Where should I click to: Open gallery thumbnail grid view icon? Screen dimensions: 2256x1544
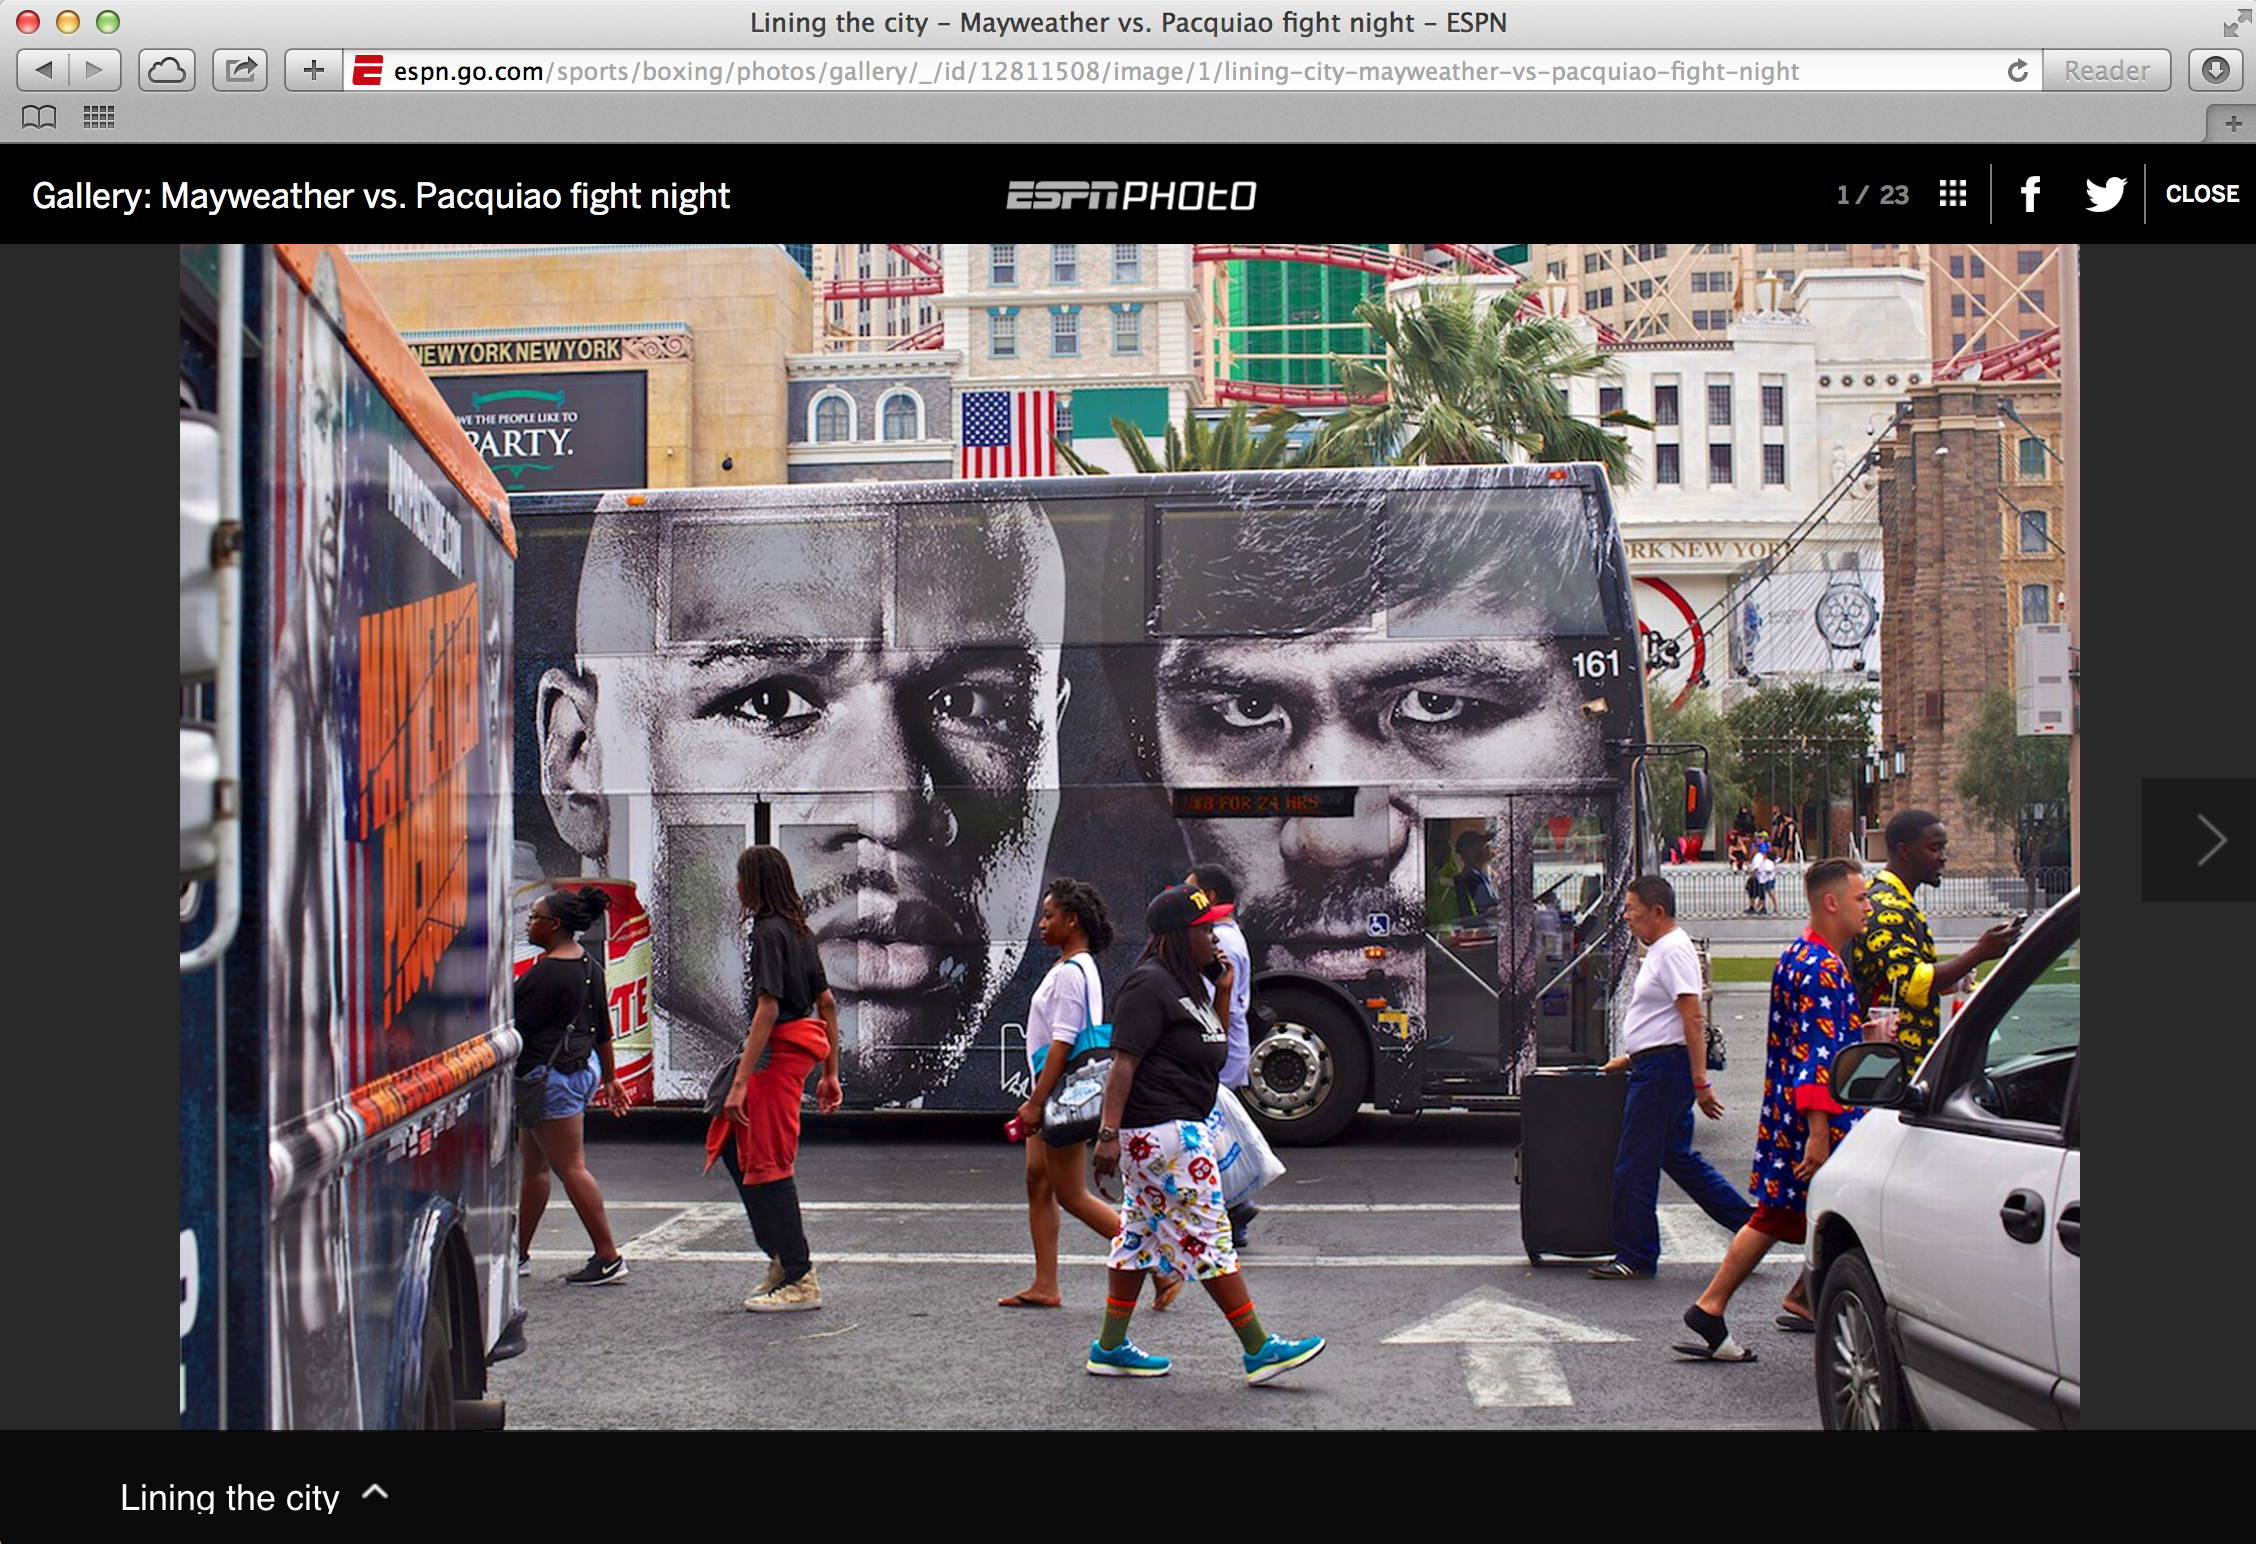1952,194
